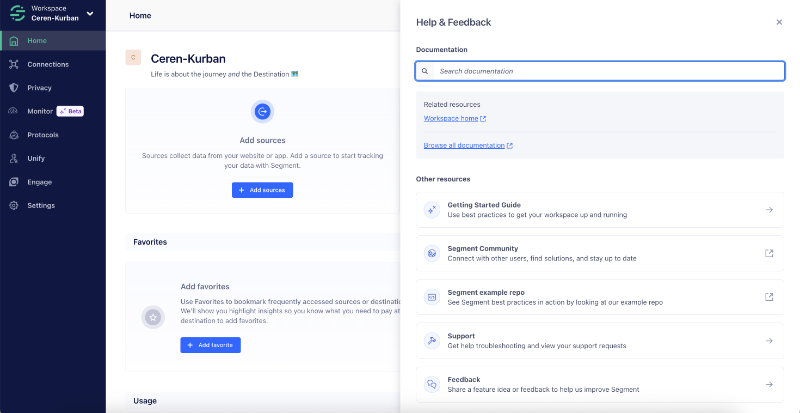Screen dimensions: 800x413
Task: Click the Beta badge next to Monitor
Action: (70, 111)
